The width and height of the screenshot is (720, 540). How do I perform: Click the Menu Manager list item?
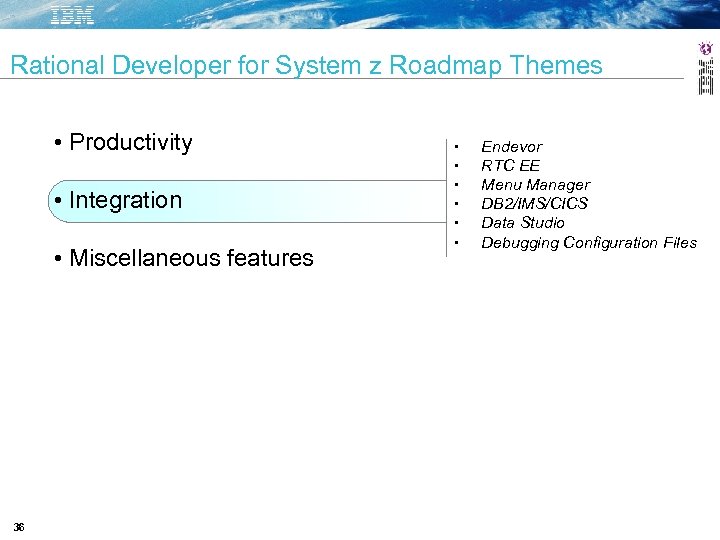[x=535, y=185]
